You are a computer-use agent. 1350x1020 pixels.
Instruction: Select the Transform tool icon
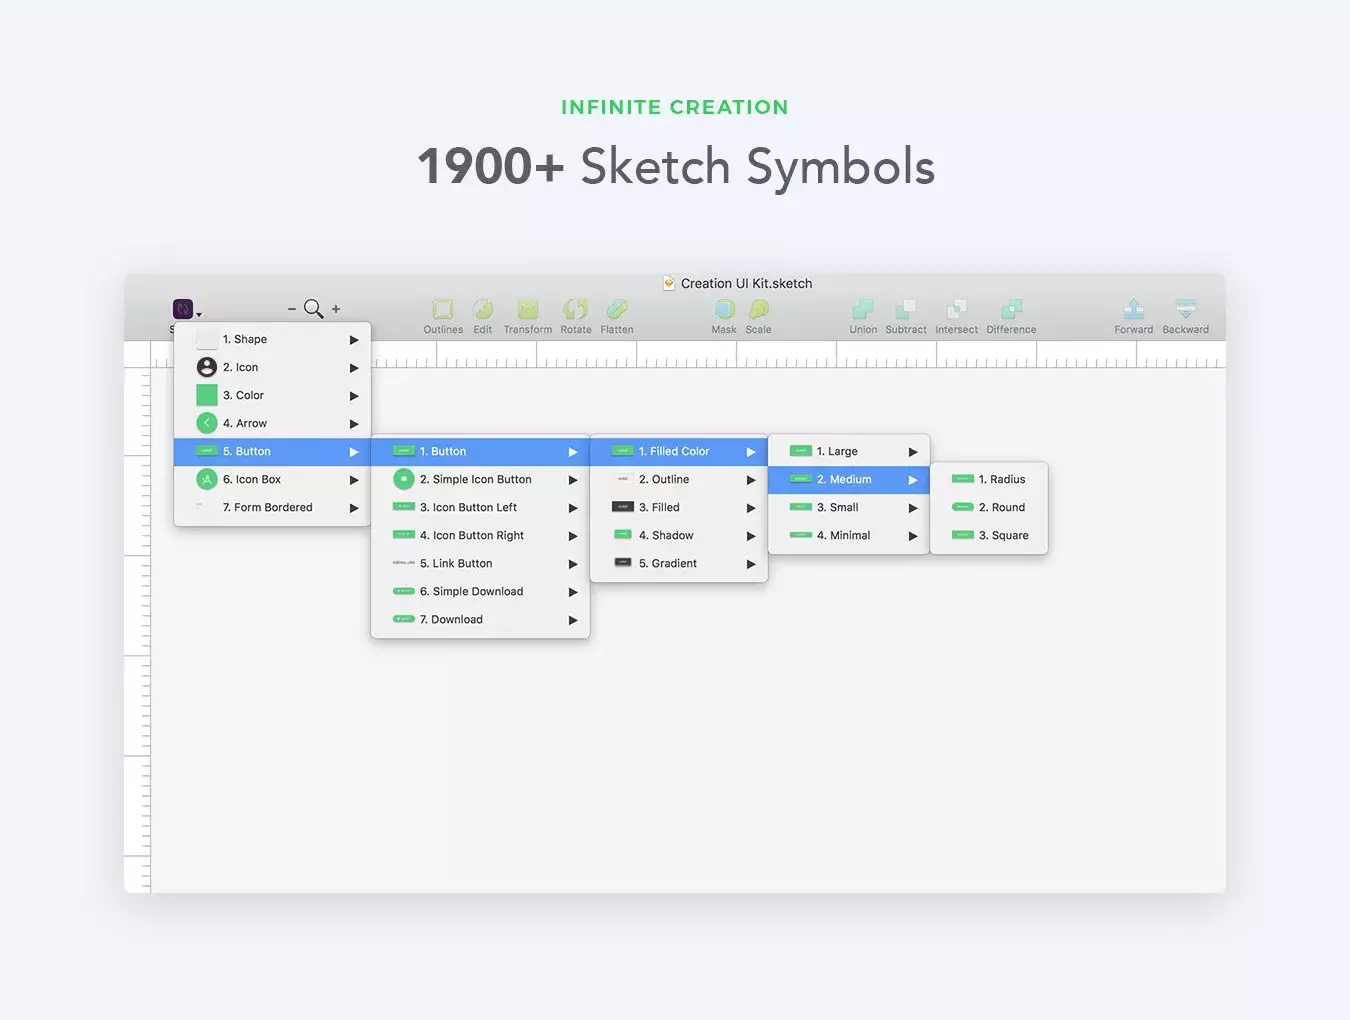[528, 309]
